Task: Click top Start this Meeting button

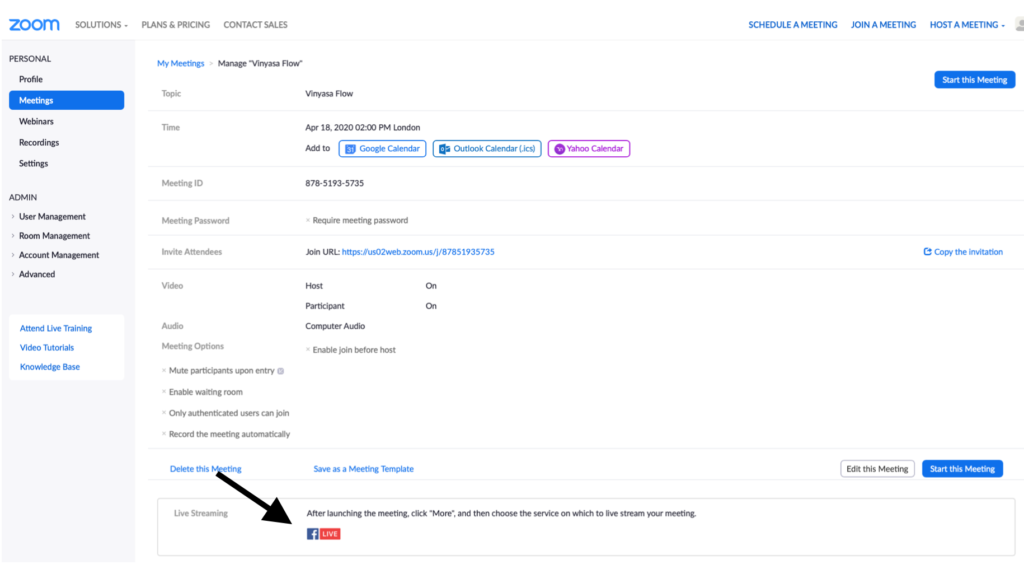Action: click(x=974, y=80)
